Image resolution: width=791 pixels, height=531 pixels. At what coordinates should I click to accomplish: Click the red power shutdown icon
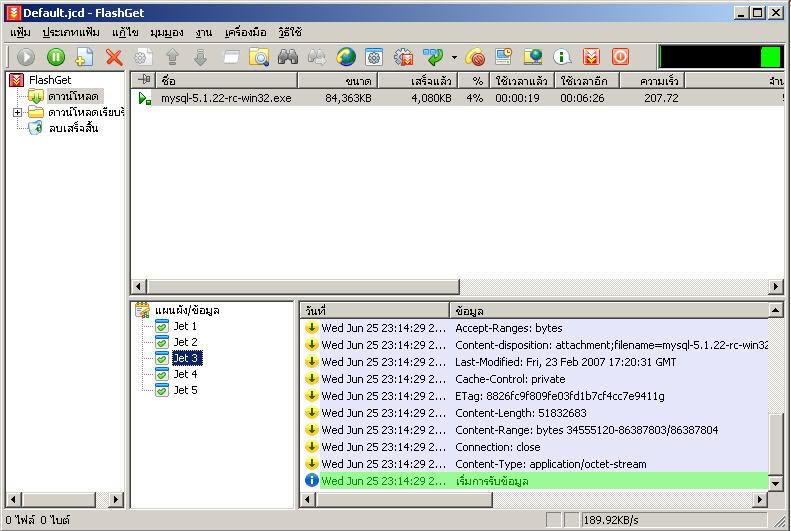point(620,57)
